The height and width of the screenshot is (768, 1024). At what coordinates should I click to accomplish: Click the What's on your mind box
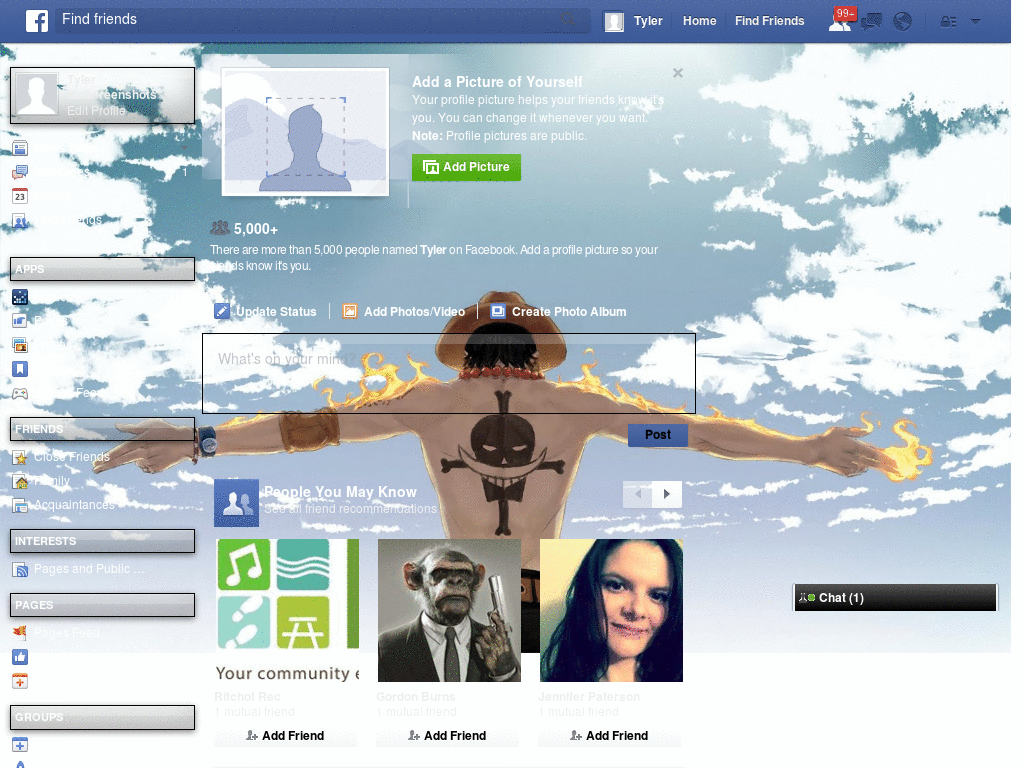click(x=449, y=374)
